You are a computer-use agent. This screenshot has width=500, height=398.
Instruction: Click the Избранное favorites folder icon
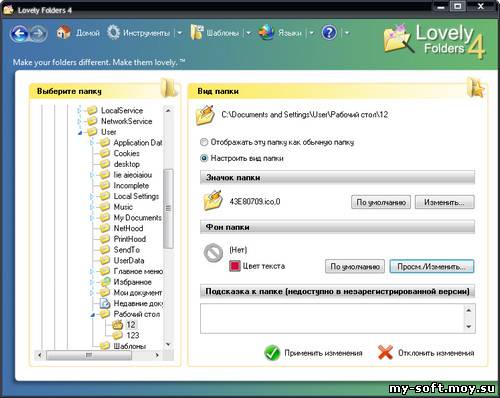pyautogui.click(x=105, y=282)
